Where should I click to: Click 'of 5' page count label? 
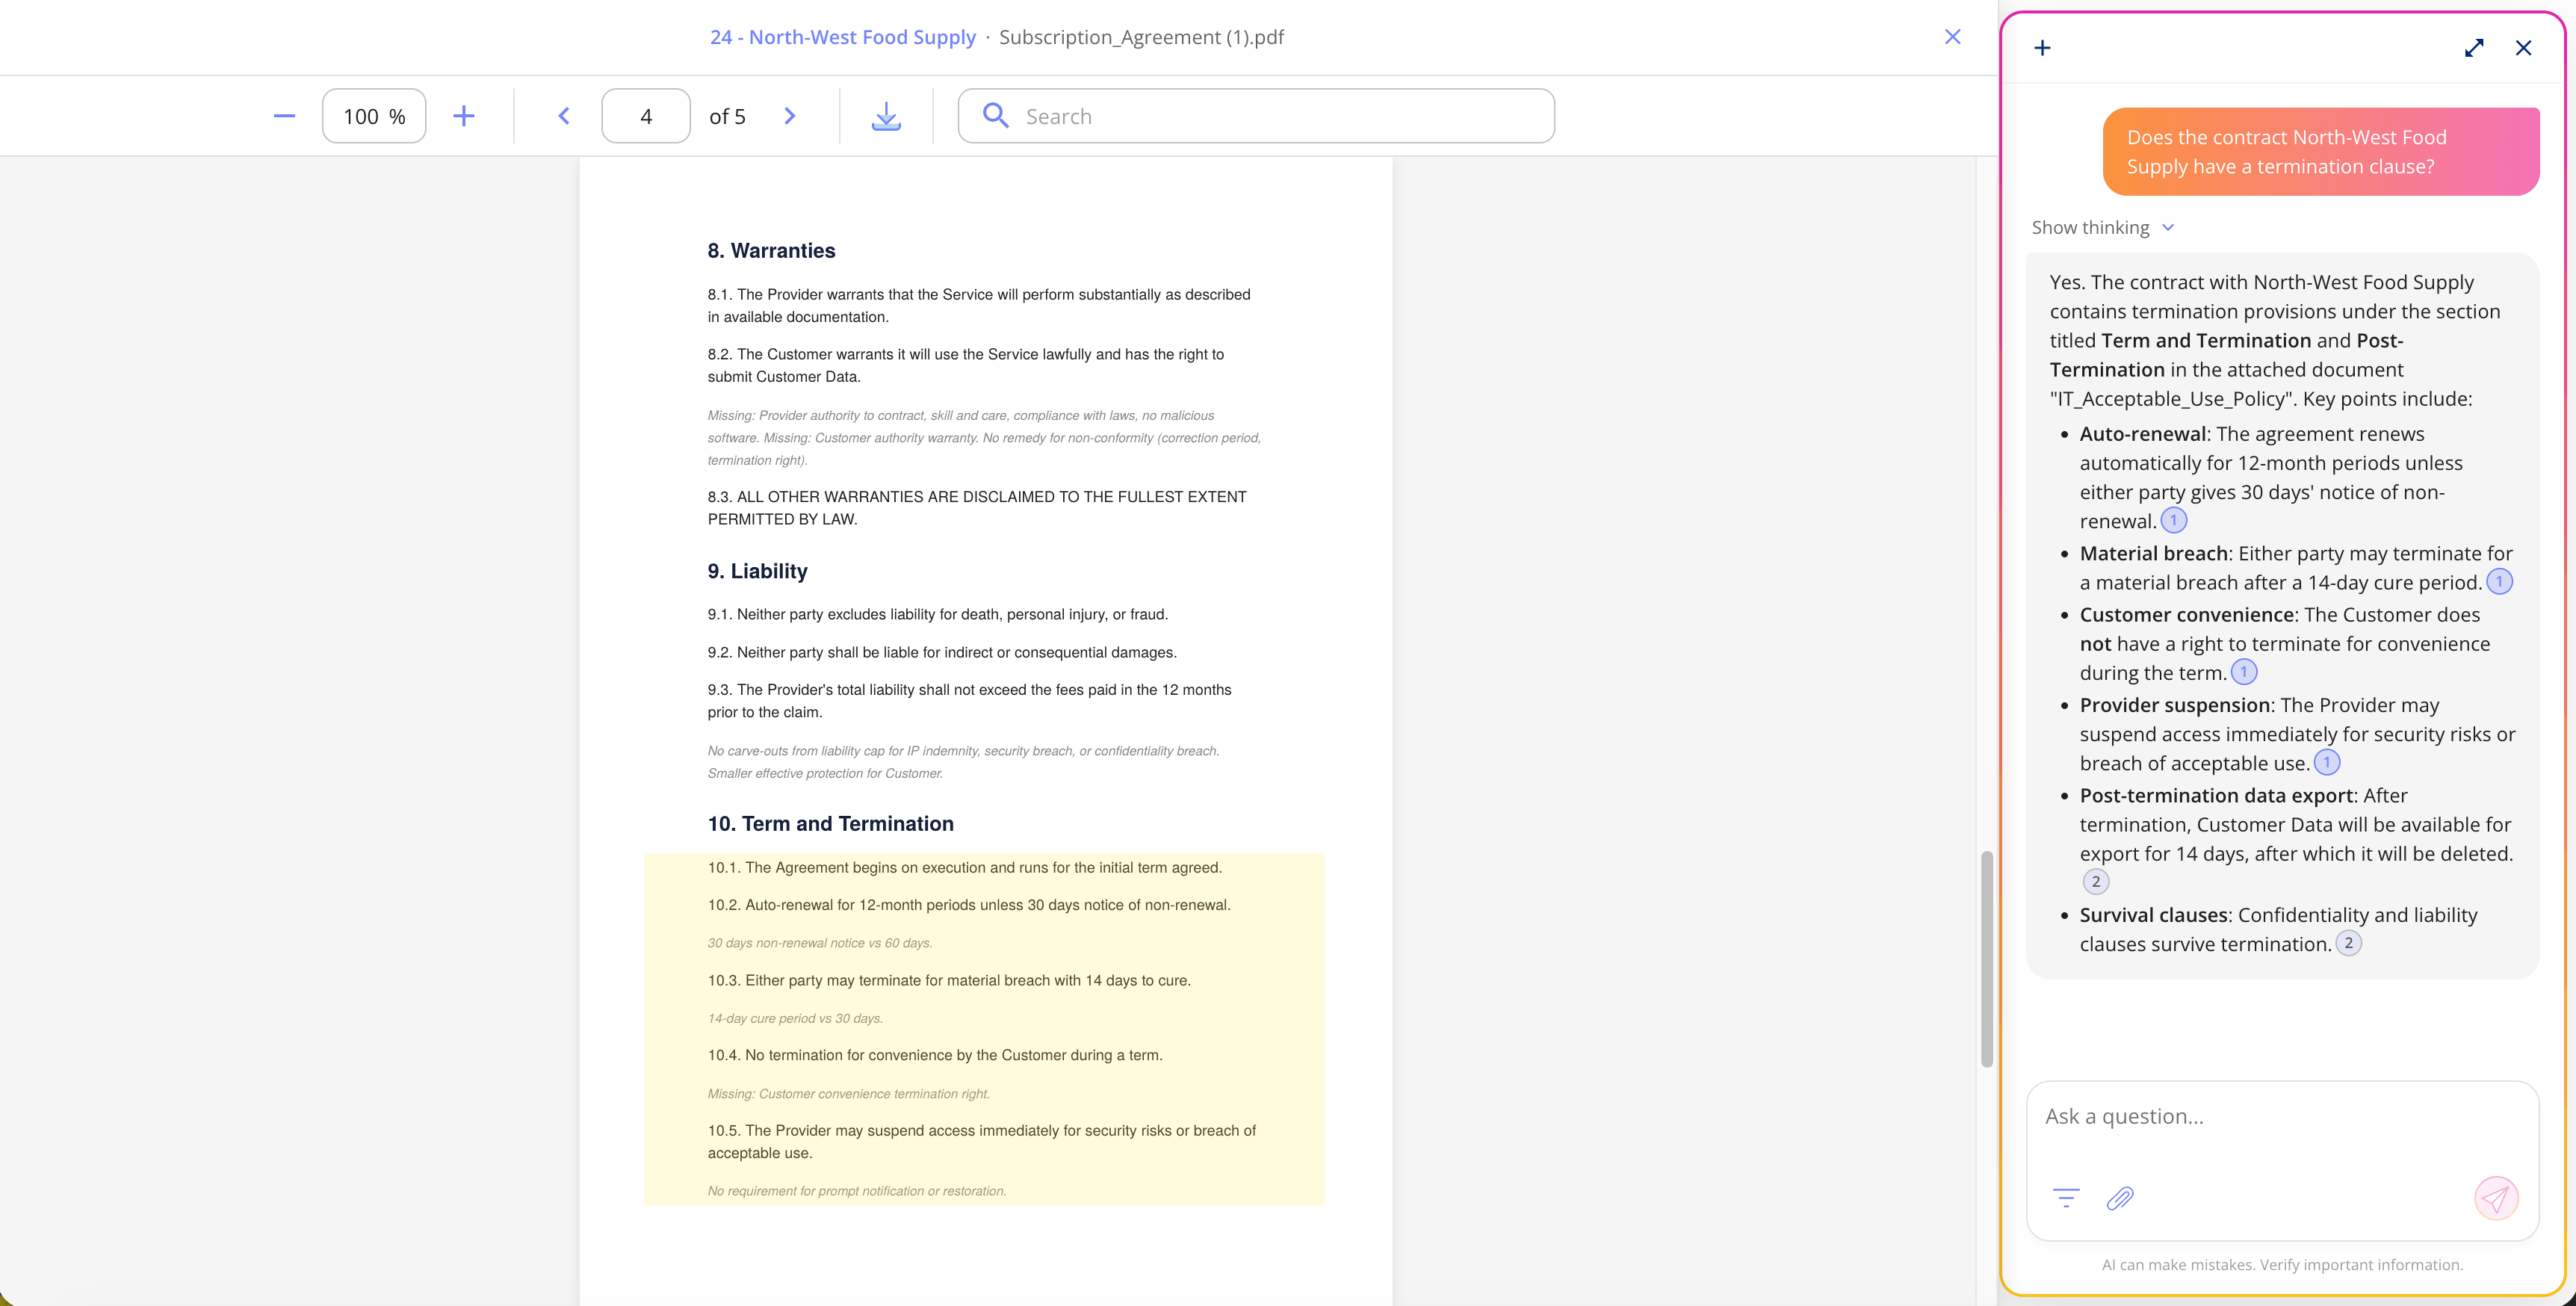(727, 116)
